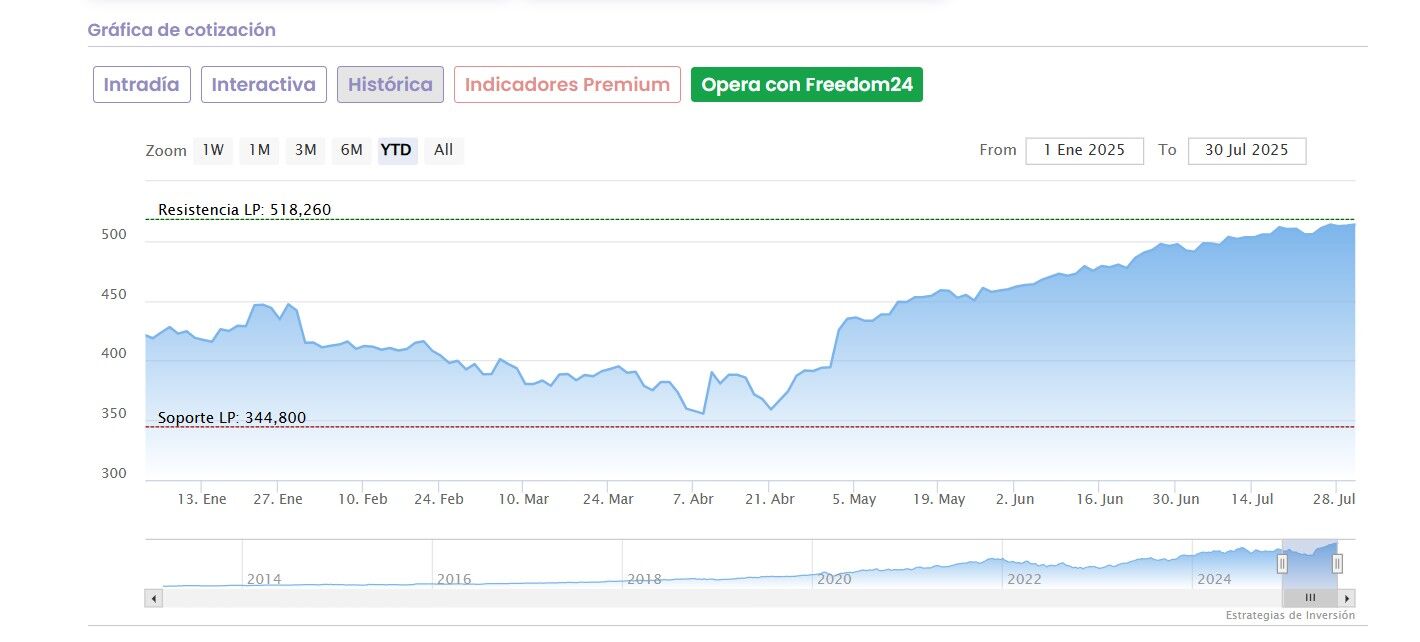Open the Interactiva chart tab
The width and height of the screenshot is (1420, 642).
(264, 85)
